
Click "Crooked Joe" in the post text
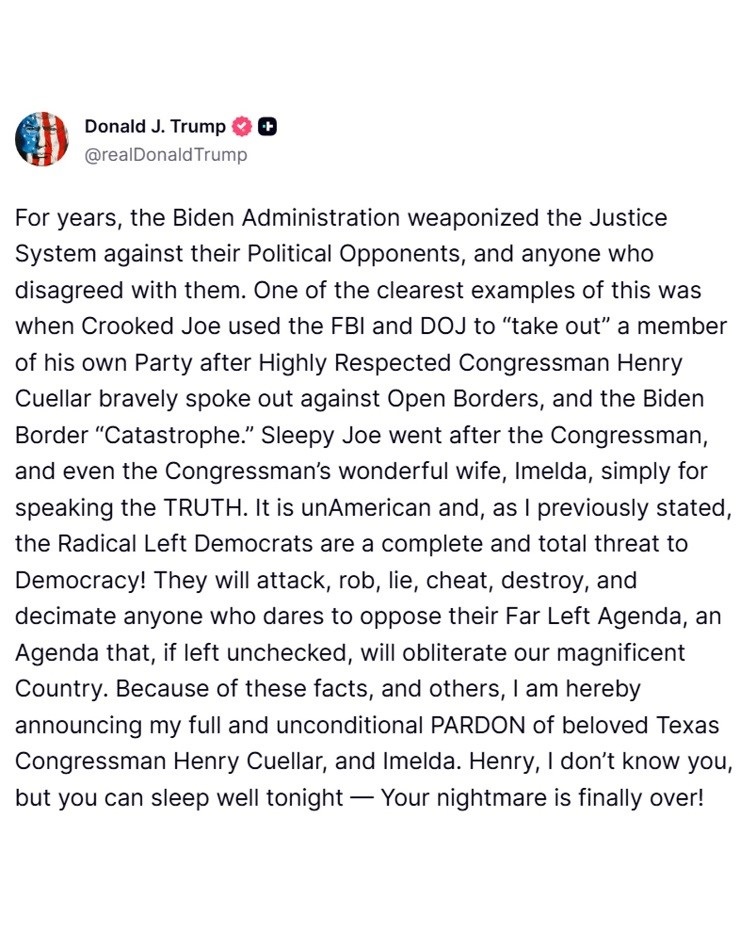coord(159,326)
